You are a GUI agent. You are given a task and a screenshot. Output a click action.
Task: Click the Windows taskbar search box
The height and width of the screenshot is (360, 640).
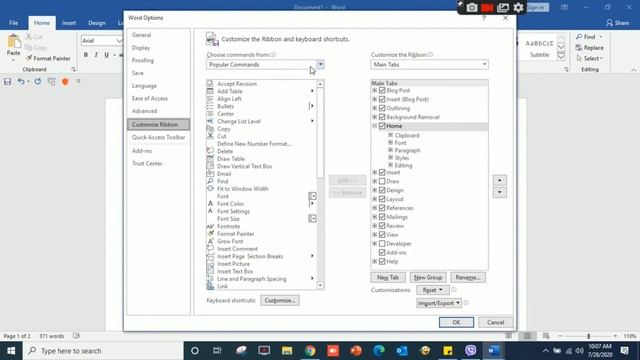[x=103, y=351]
